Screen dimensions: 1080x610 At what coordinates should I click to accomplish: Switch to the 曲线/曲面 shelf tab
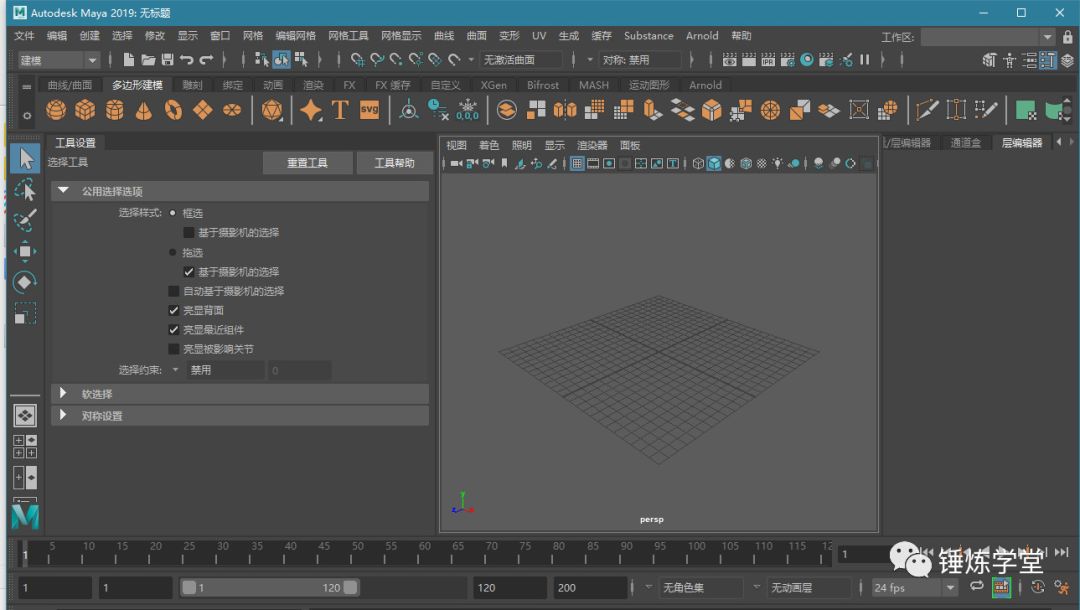[70, 85]
